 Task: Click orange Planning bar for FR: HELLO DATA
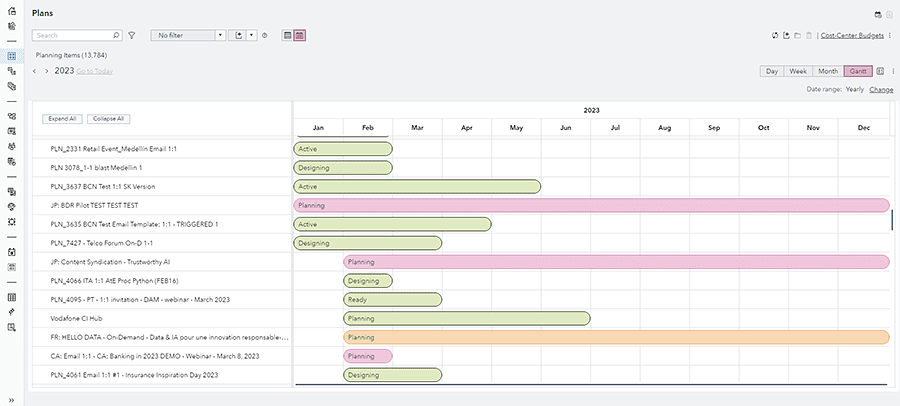tap(616, 337)
